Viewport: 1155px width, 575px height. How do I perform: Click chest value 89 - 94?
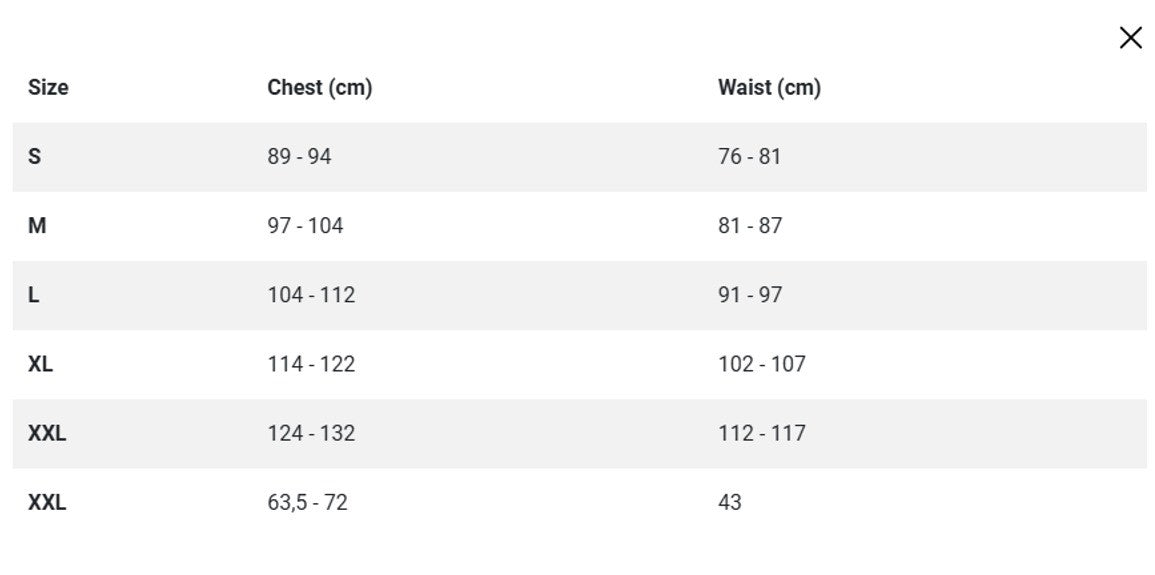[299, 157]
